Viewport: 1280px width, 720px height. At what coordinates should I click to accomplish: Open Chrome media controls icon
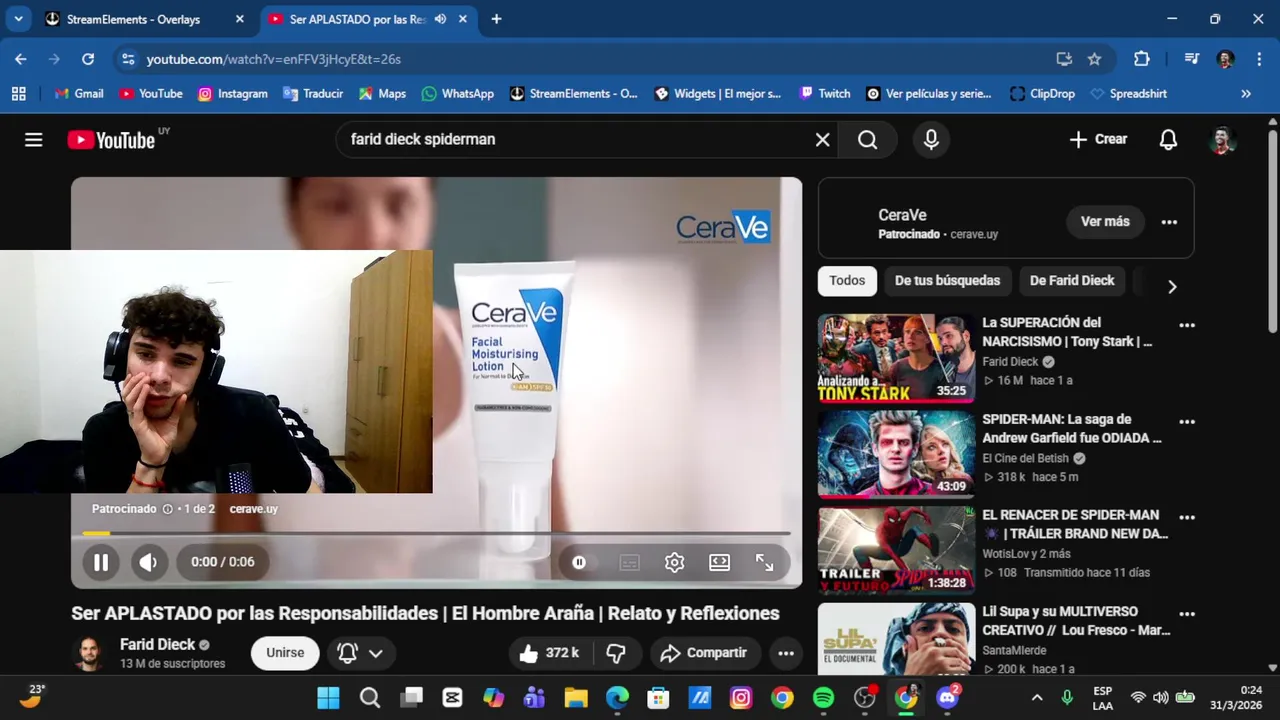pyautogui.click(x=1191, y=59)
